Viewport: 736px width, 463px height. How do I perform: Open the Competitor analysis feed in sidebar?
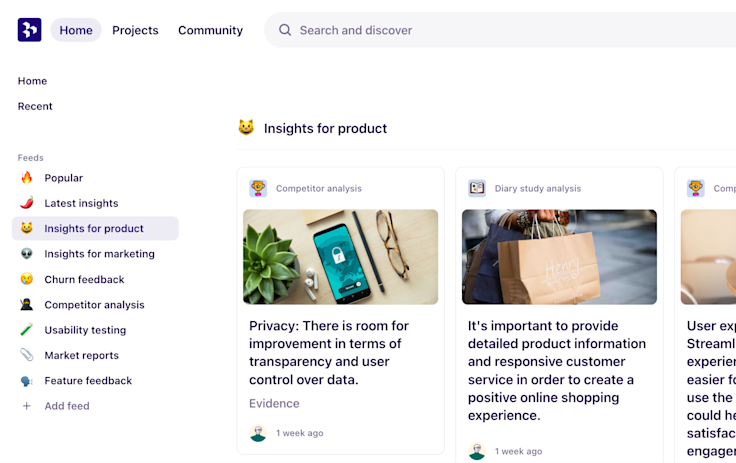[95, 304]
